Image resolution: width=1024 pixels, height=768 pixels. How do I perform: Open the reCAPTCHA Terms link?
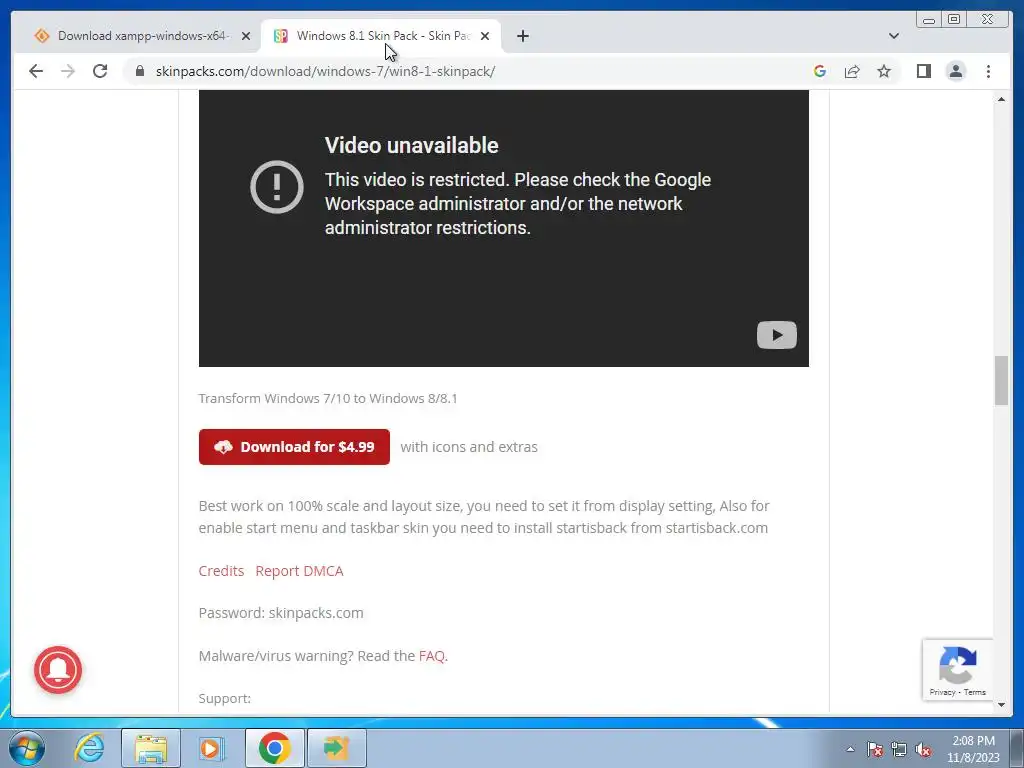point(975,692)
